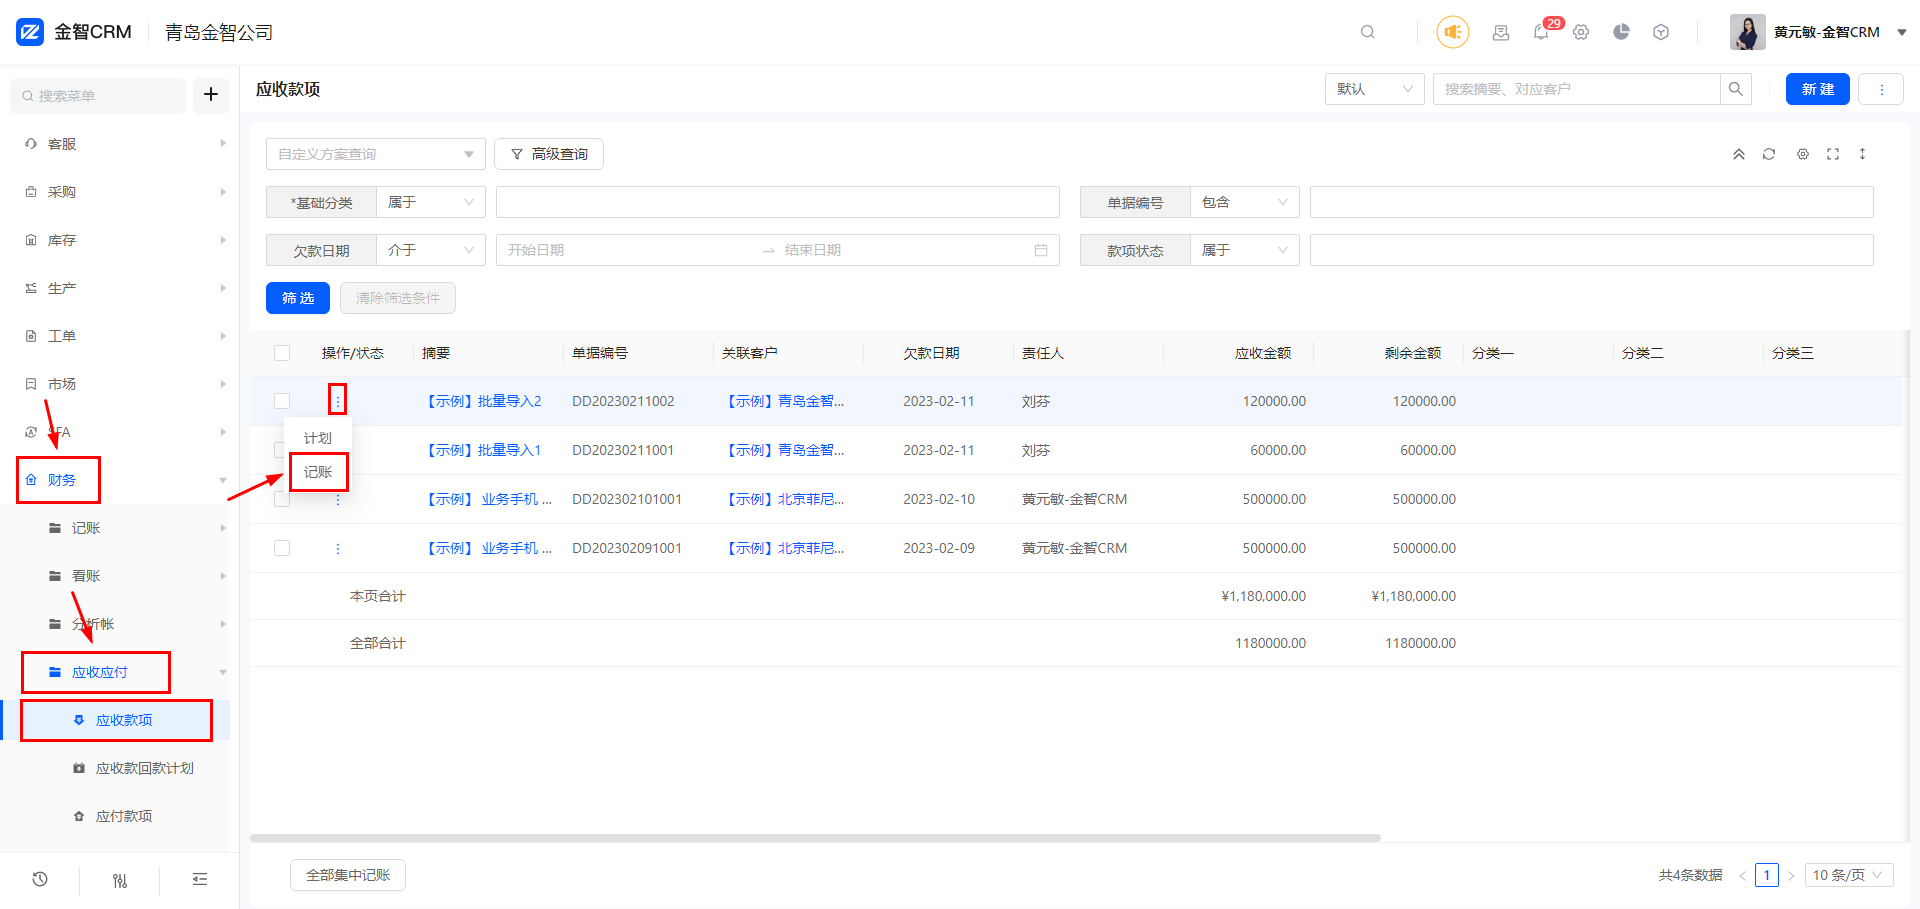Open the 记账 submenu in sidebar
Viewport: 1920px width, 909px height.
[x=120, y=528]
